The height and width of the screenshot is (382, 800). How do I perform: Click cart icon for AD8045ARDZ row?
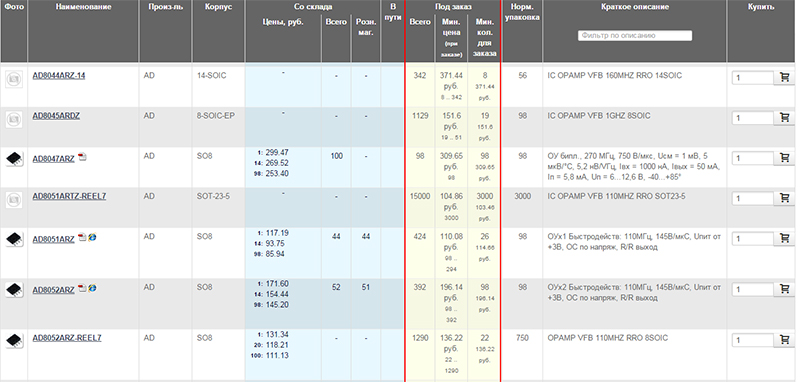point(784,118)
